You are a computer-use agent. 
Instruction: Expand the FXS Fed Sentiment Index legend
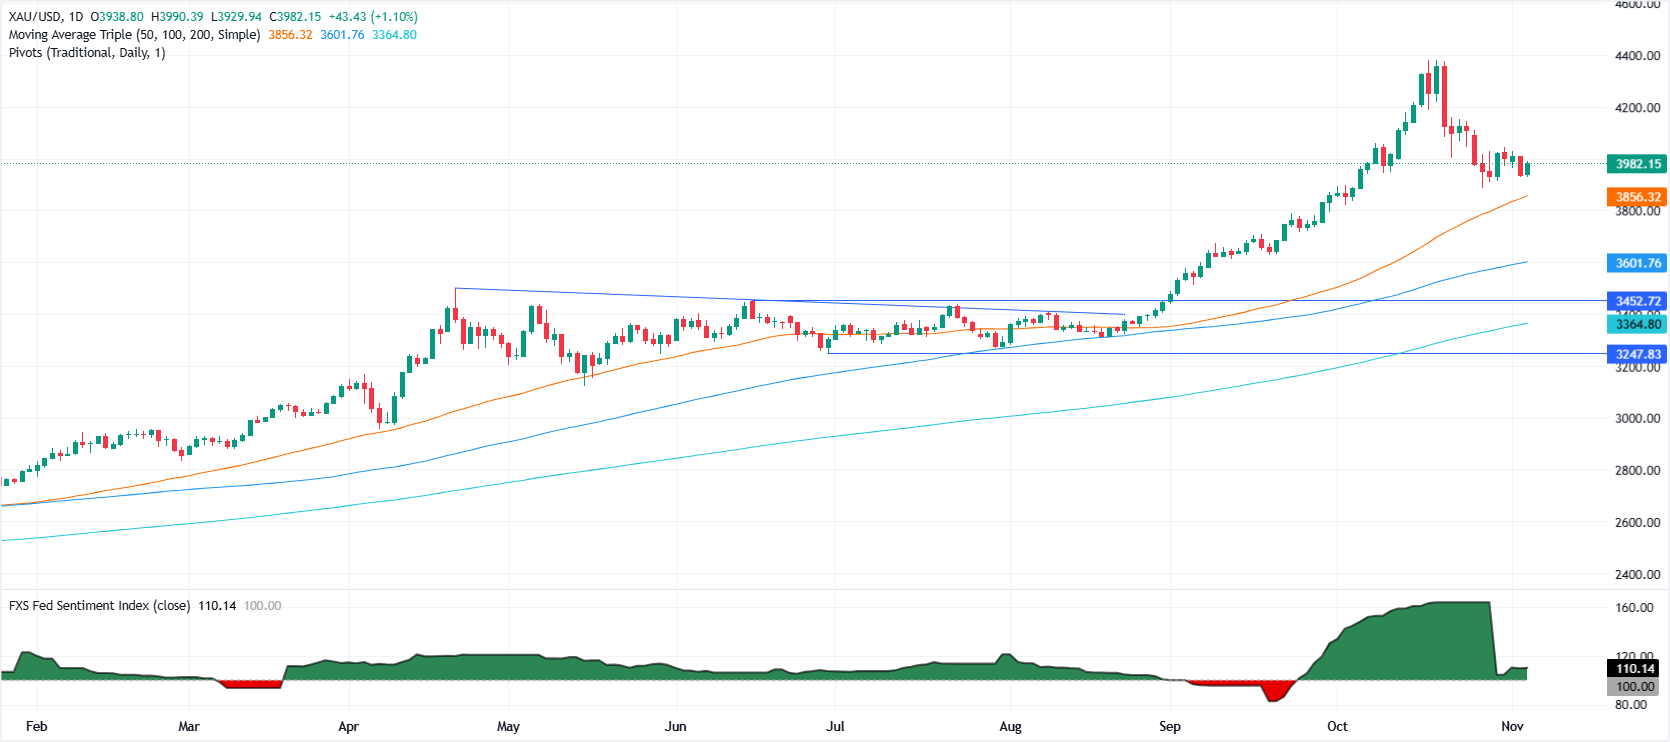[99, 606]
